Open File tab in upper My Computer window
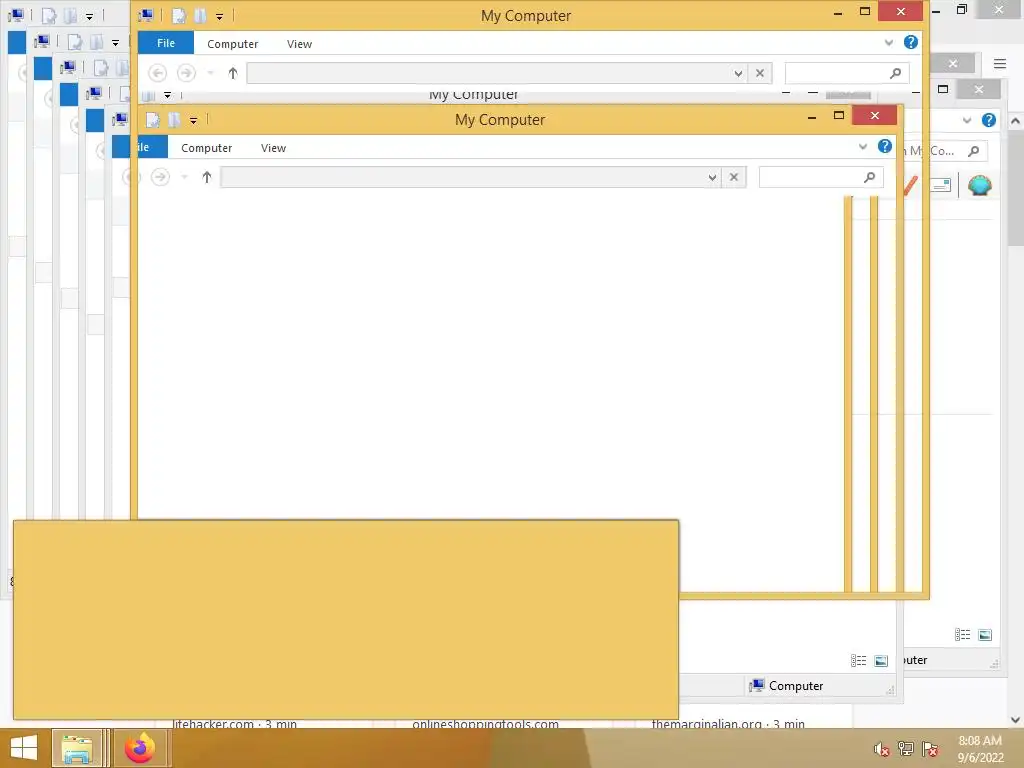Image resolution: width=1024 pixels, height=768 pixels. (166, 43)
